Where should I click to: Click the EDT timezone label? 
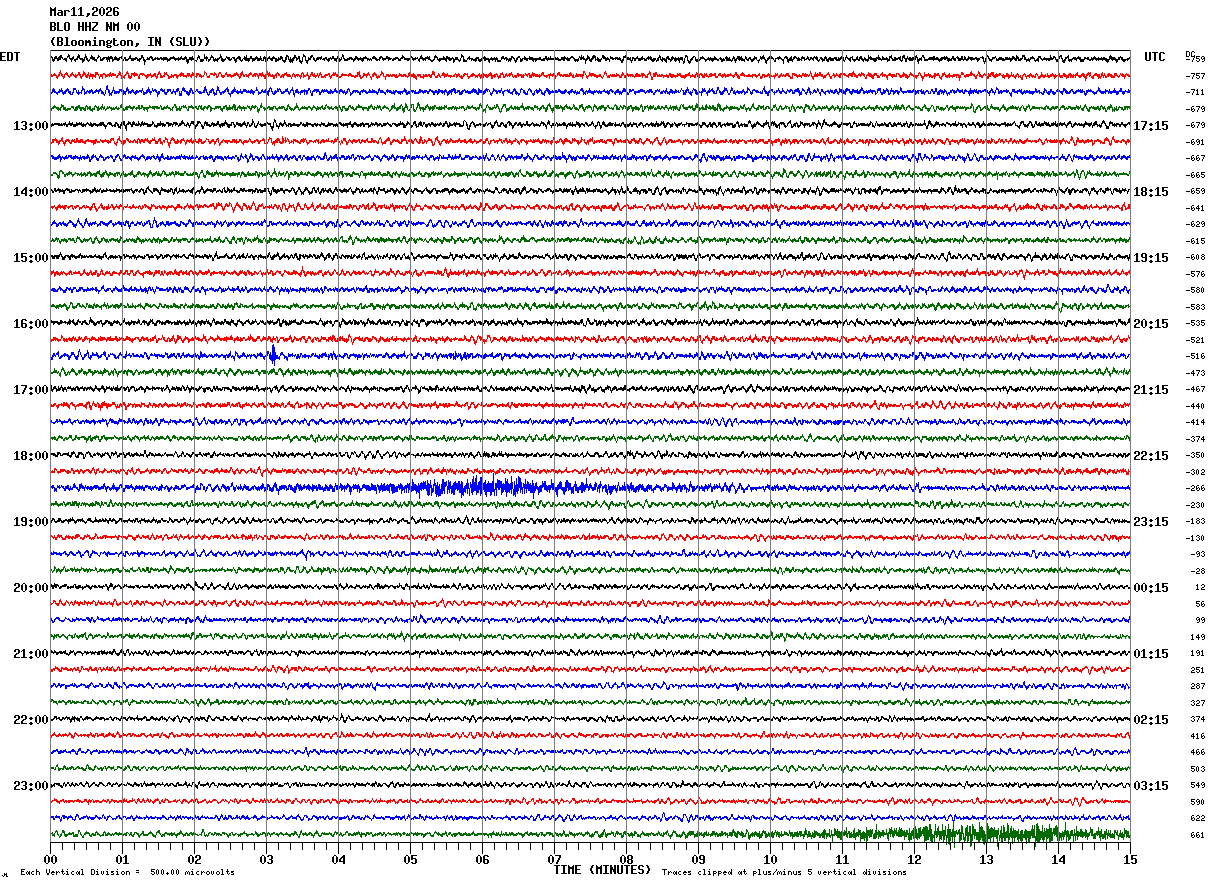point(10,57)
